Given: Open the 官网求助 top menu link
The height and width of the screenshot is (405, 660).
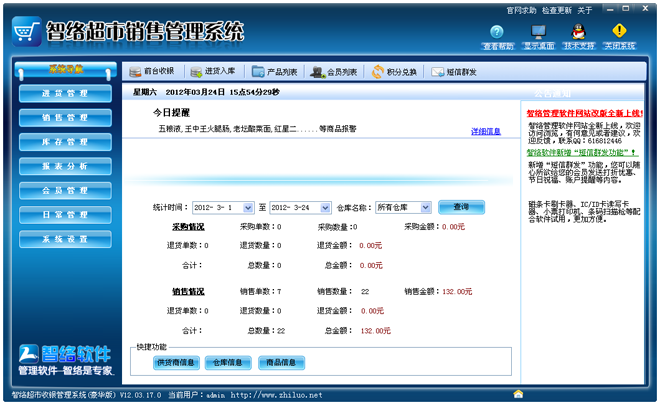Looking at the screenshot, I should [521, 10].
